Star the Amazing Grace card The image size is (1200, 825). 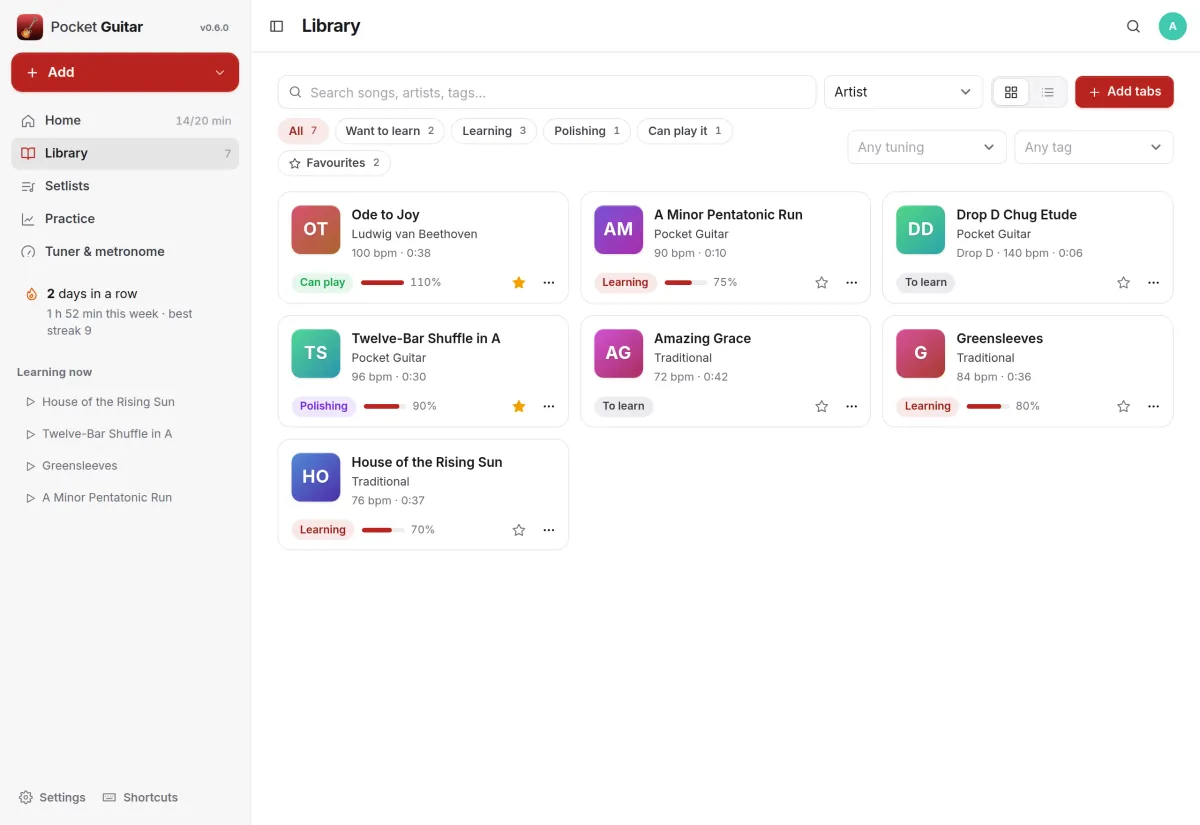click(x=822, y=406)
